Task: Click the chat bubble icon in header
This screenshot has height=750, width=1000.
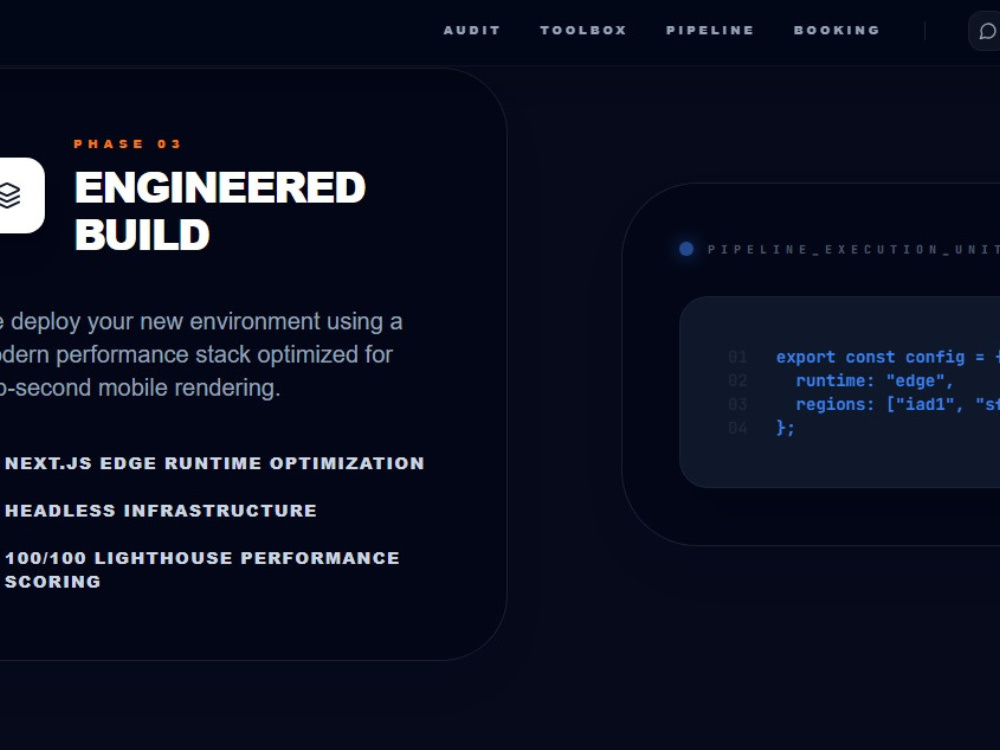Action: pos(987,31)
